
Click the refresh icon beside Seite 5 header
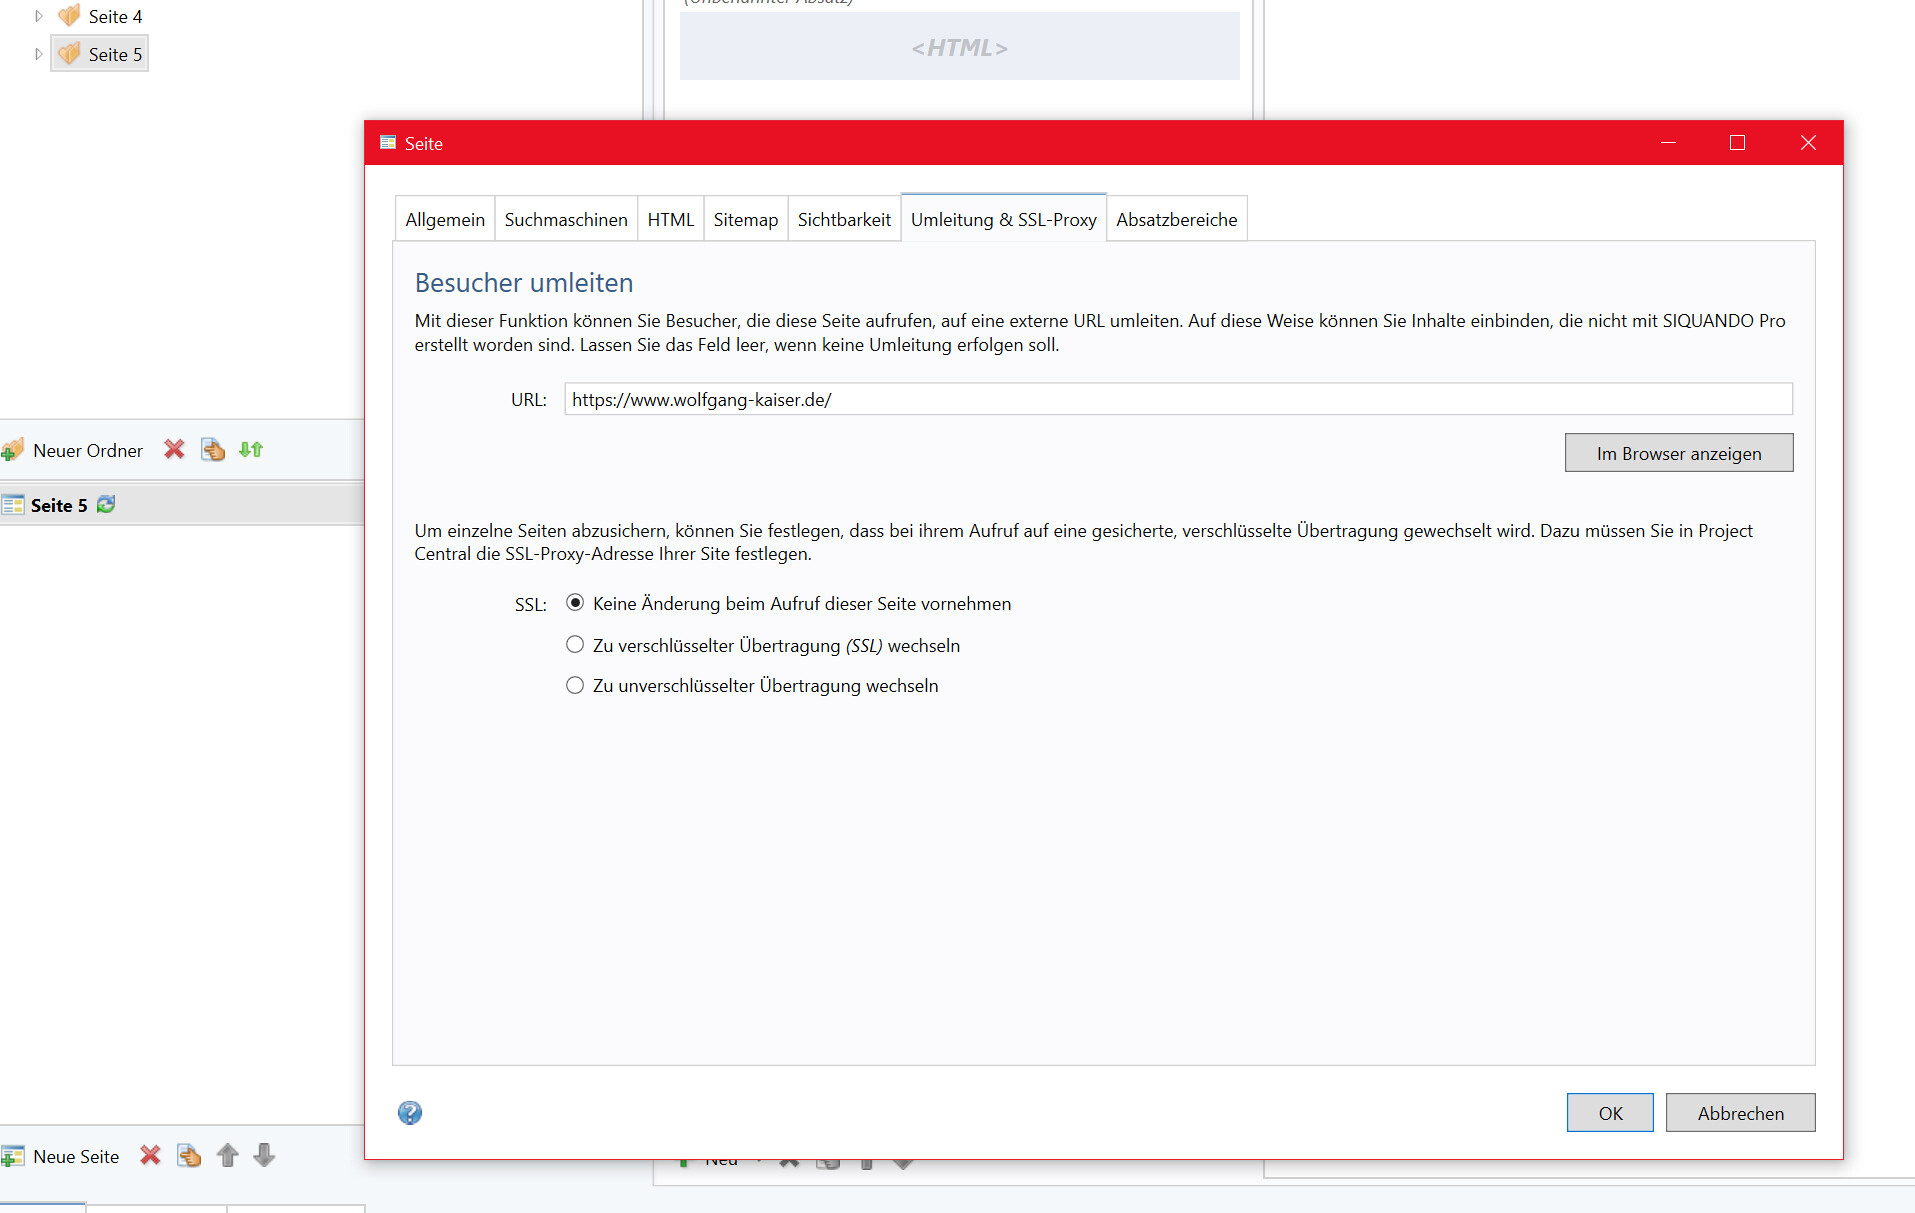point(106,505)
